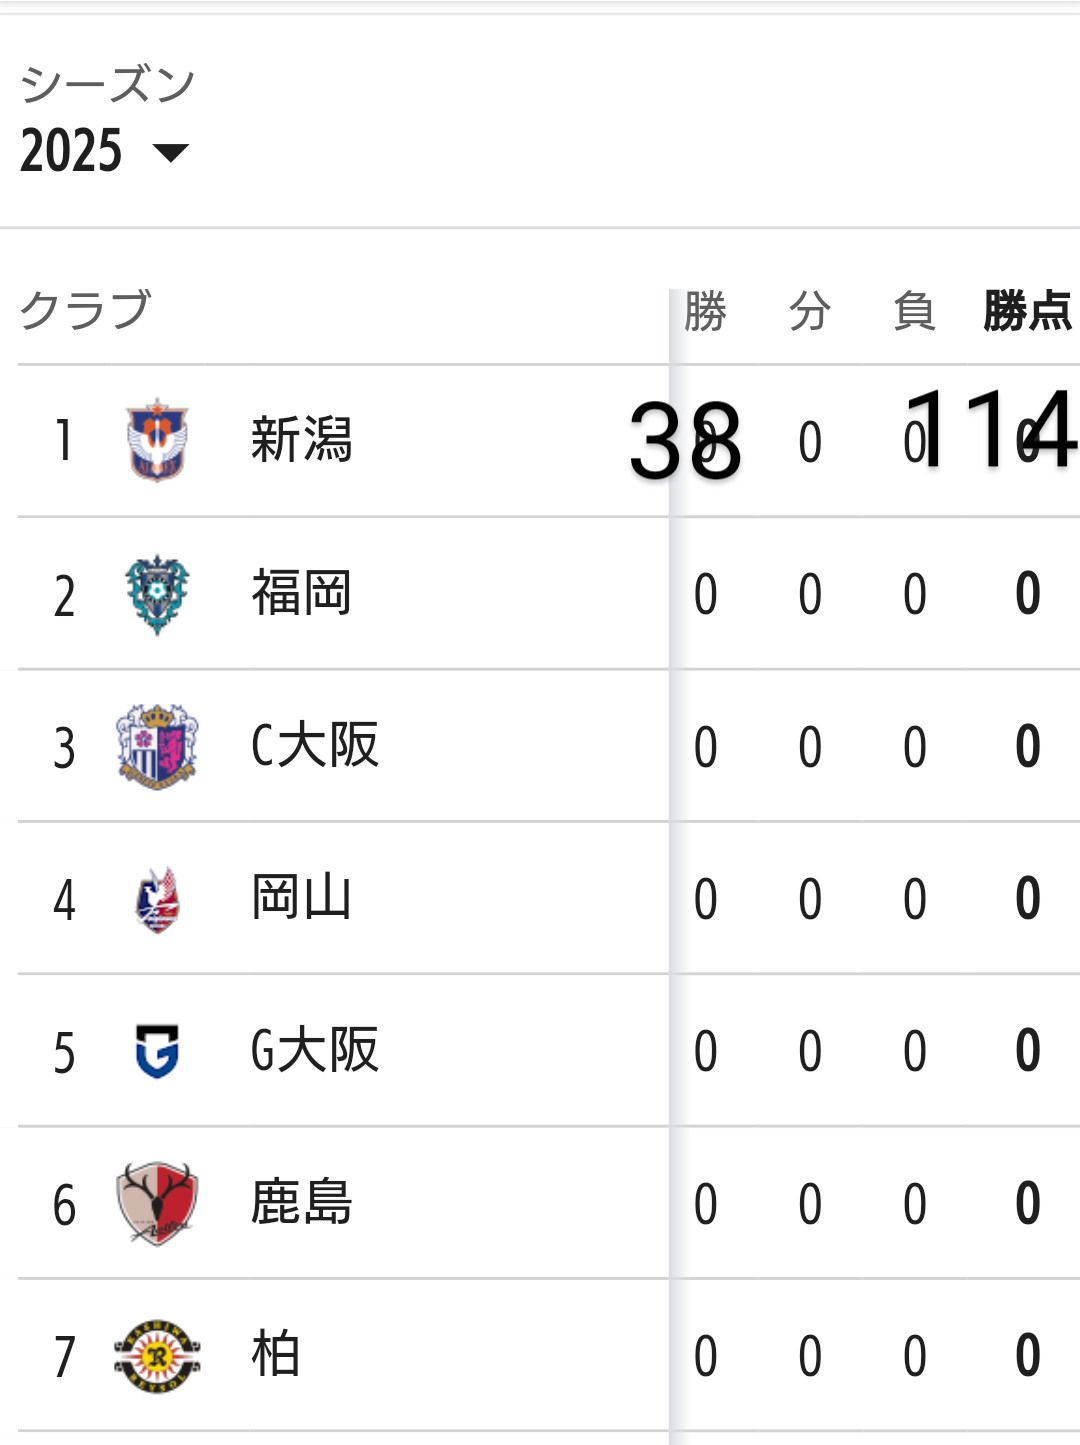Click the クラブ column header
Viewport: 1080px width, 1445px height.
coord(86,310)
